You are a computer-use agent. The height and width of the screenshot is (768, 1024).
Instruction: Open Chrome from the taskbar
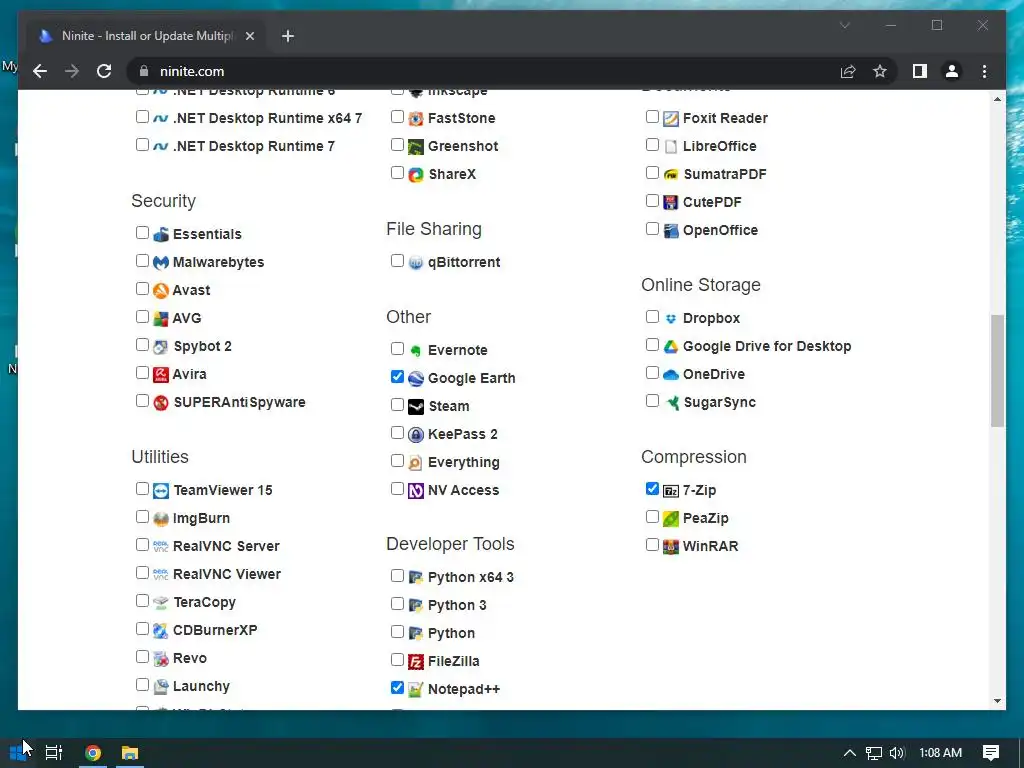pos(93,753)
